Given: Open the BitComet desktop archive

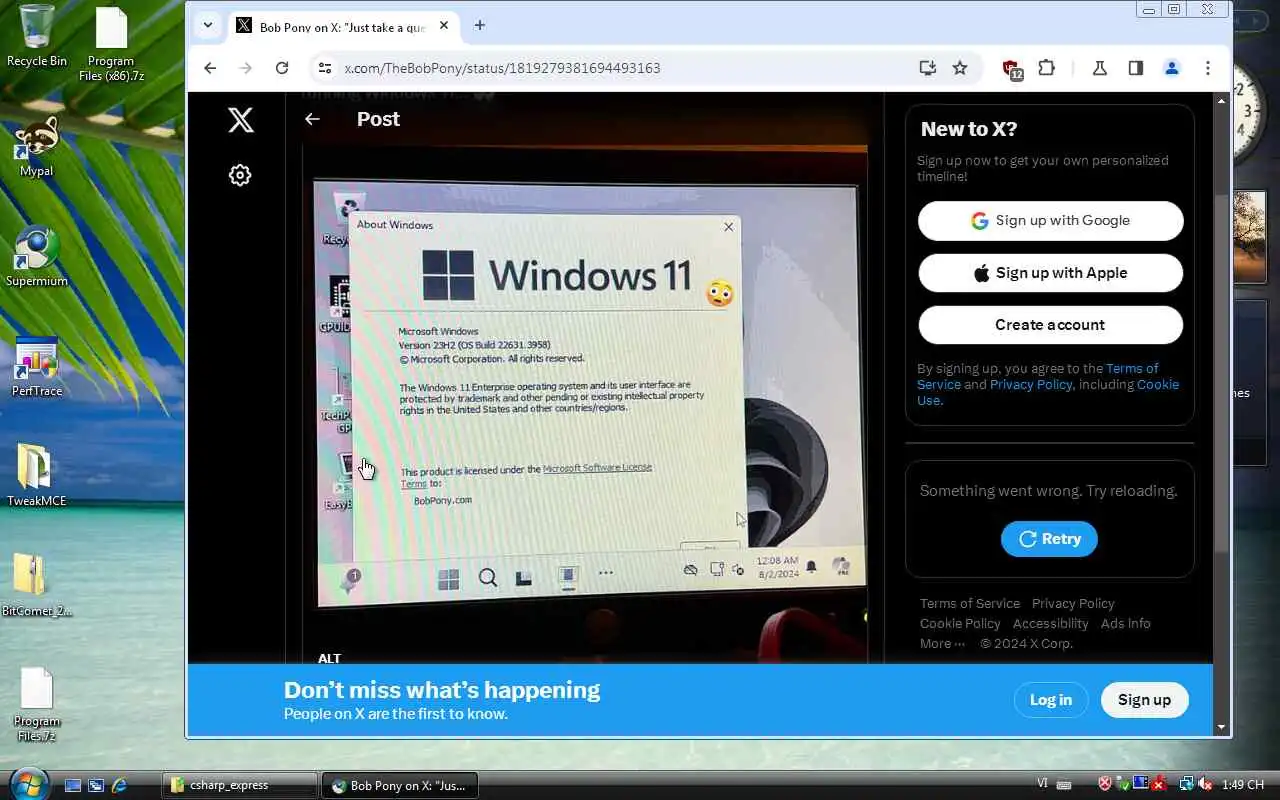Looking at the screenshot, I should point(37,586).
